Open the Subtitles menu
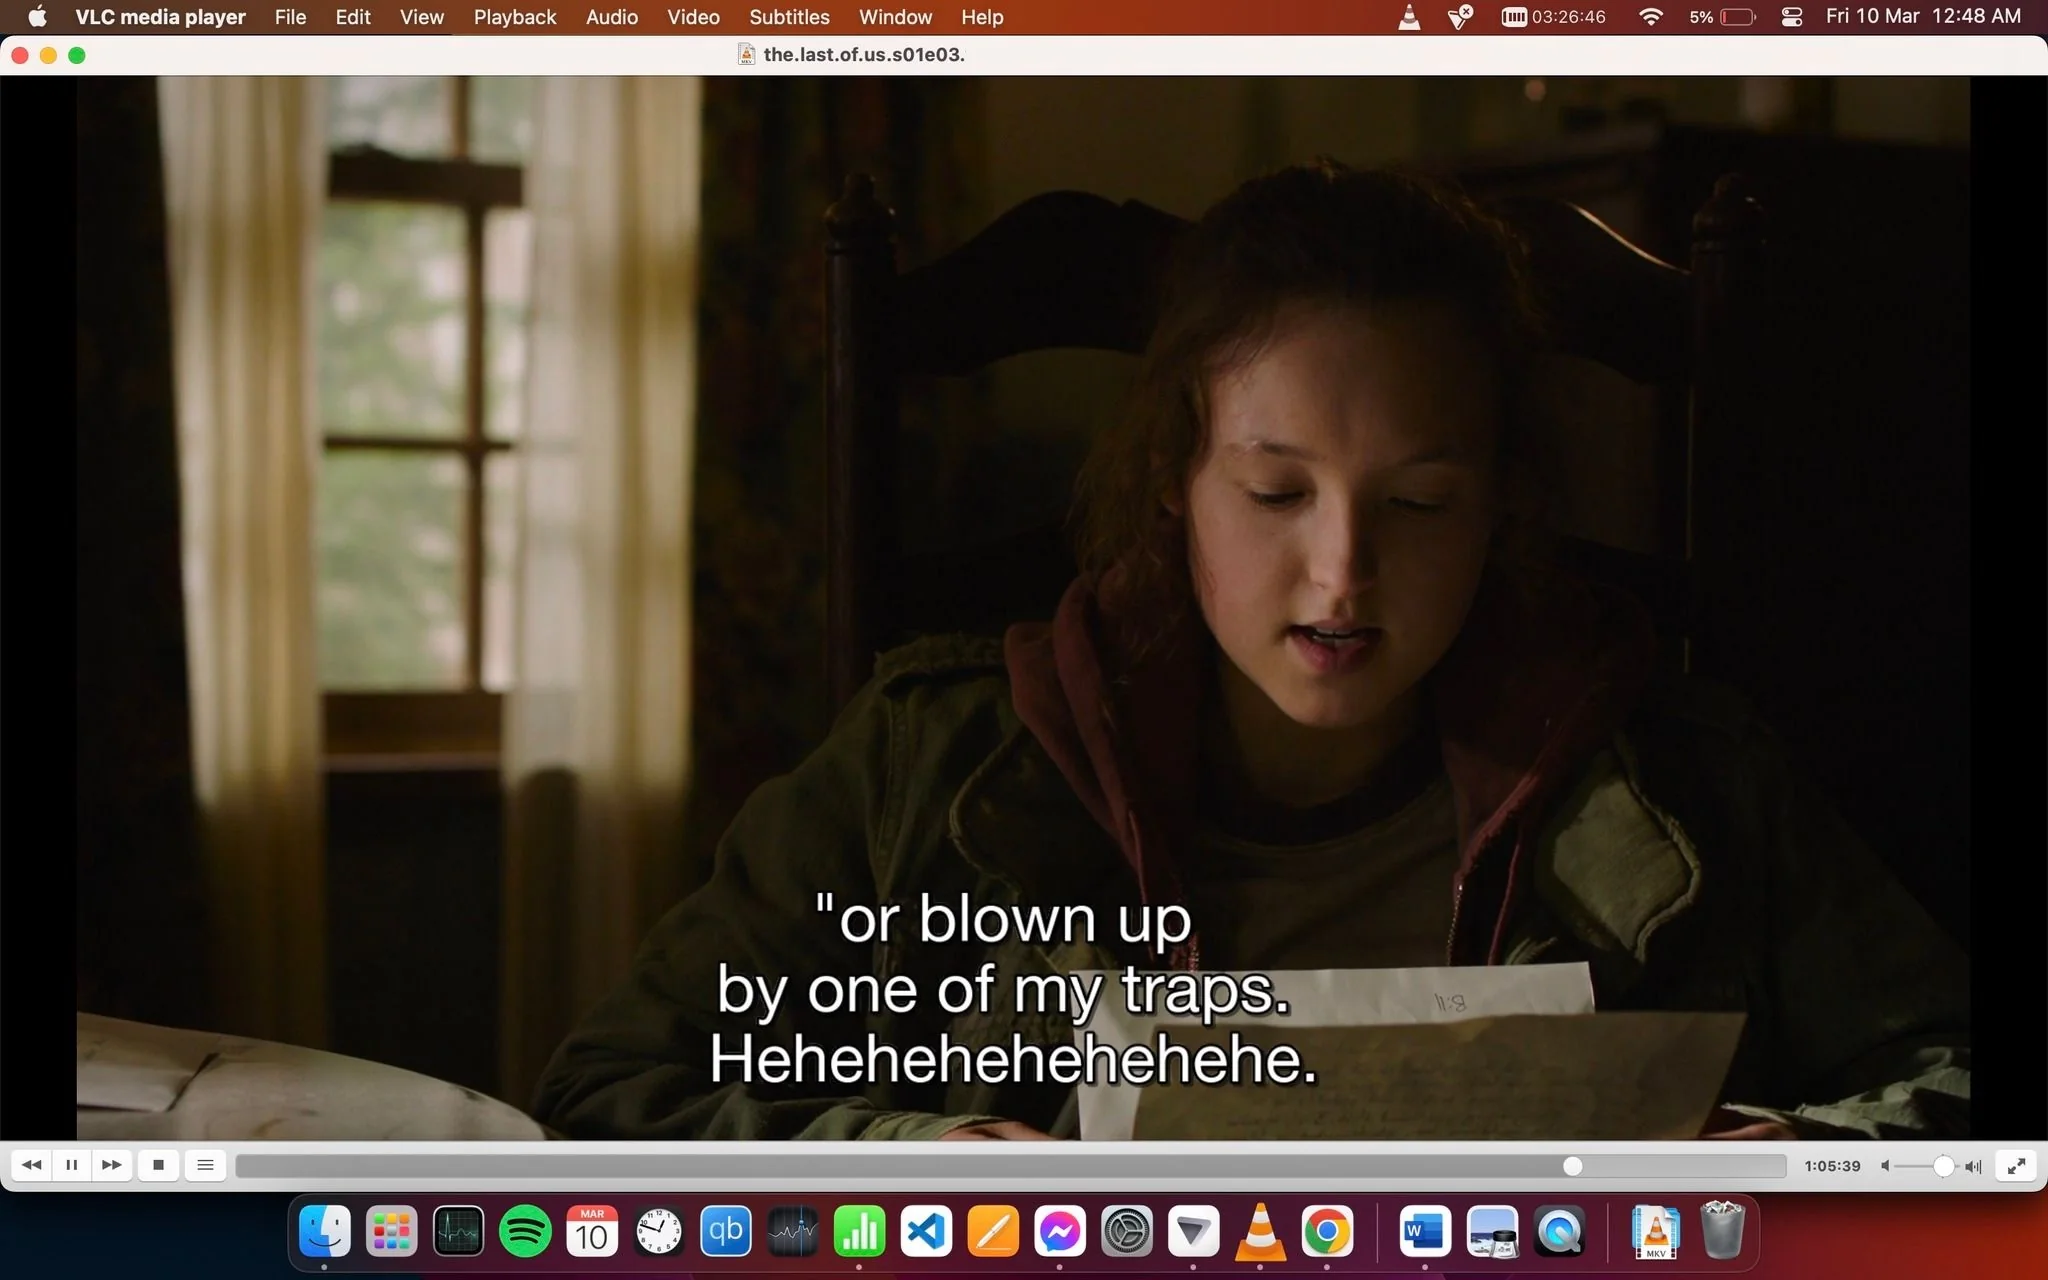 (x=789, y=17)
